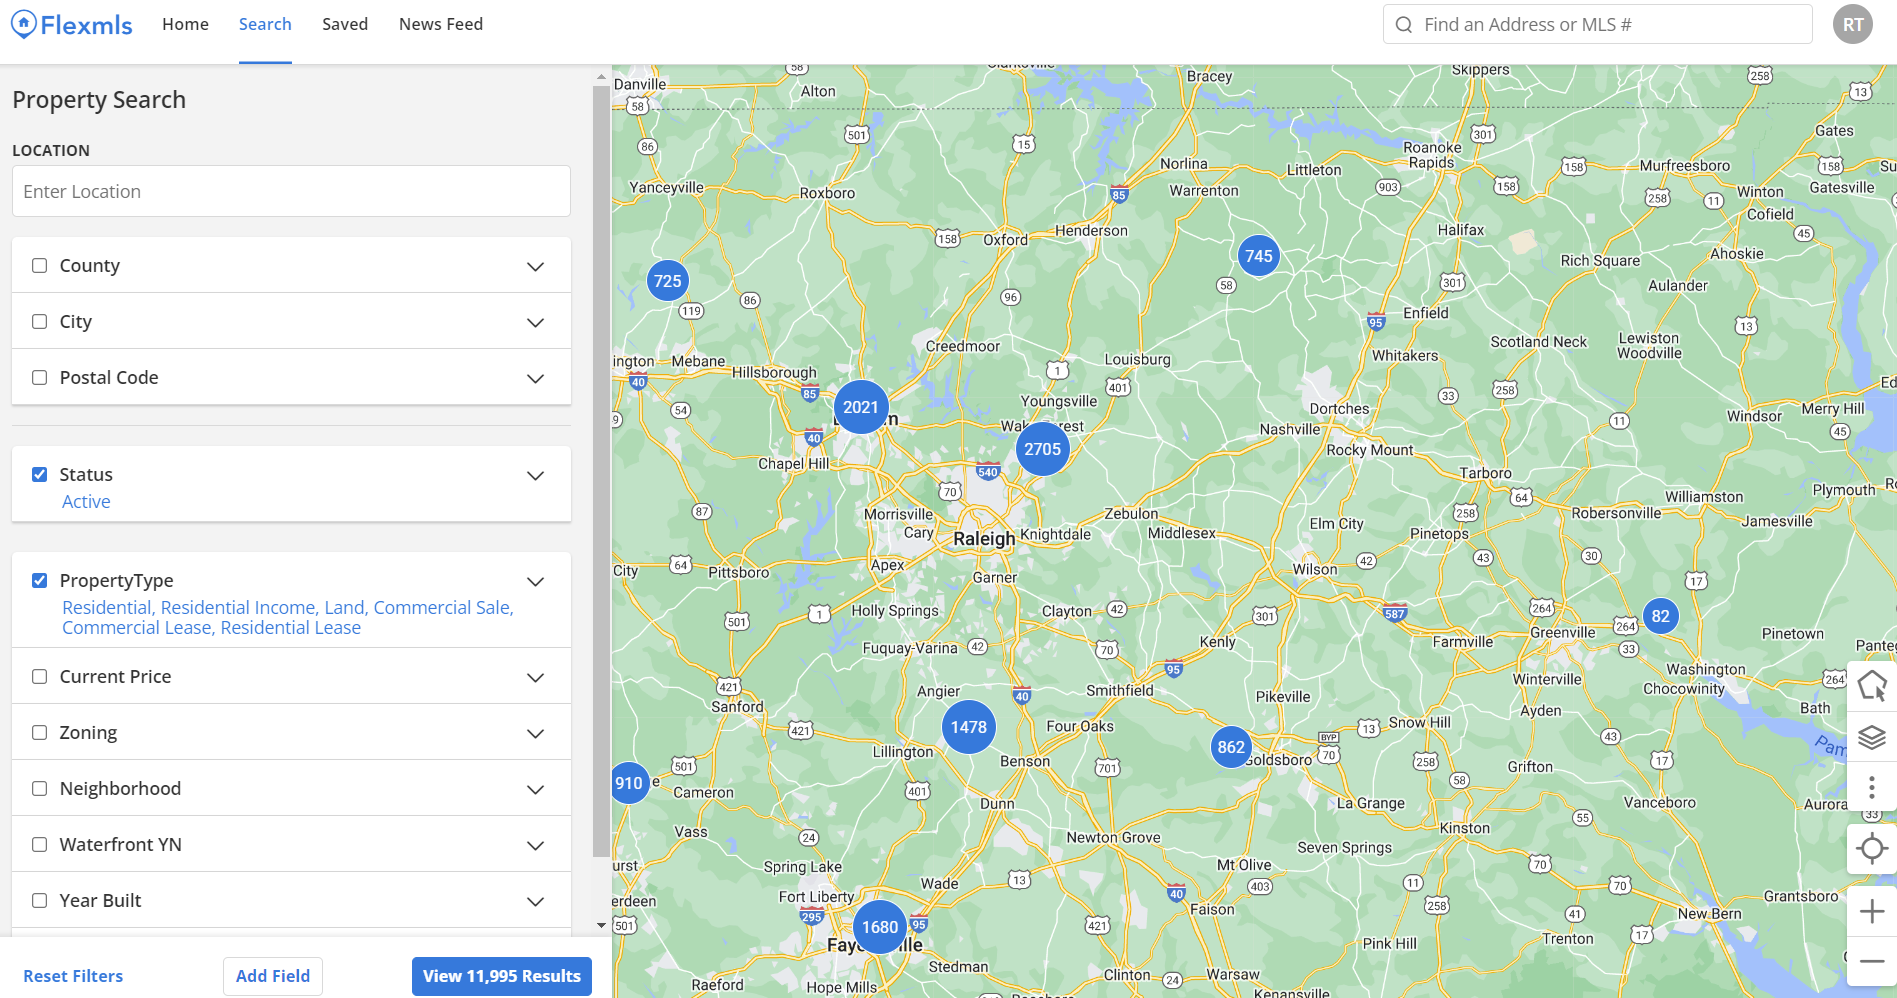Check the Waterfront YN filter checkbox
The width and height of the screenshot is (1897, 998).
click(40, 844)
